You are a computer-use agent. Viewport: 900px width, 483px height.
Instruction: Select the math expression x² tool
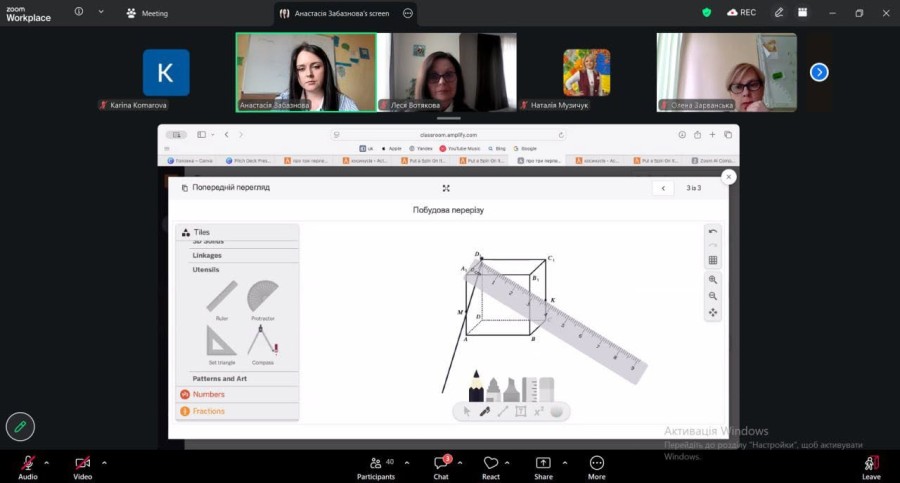538,411
